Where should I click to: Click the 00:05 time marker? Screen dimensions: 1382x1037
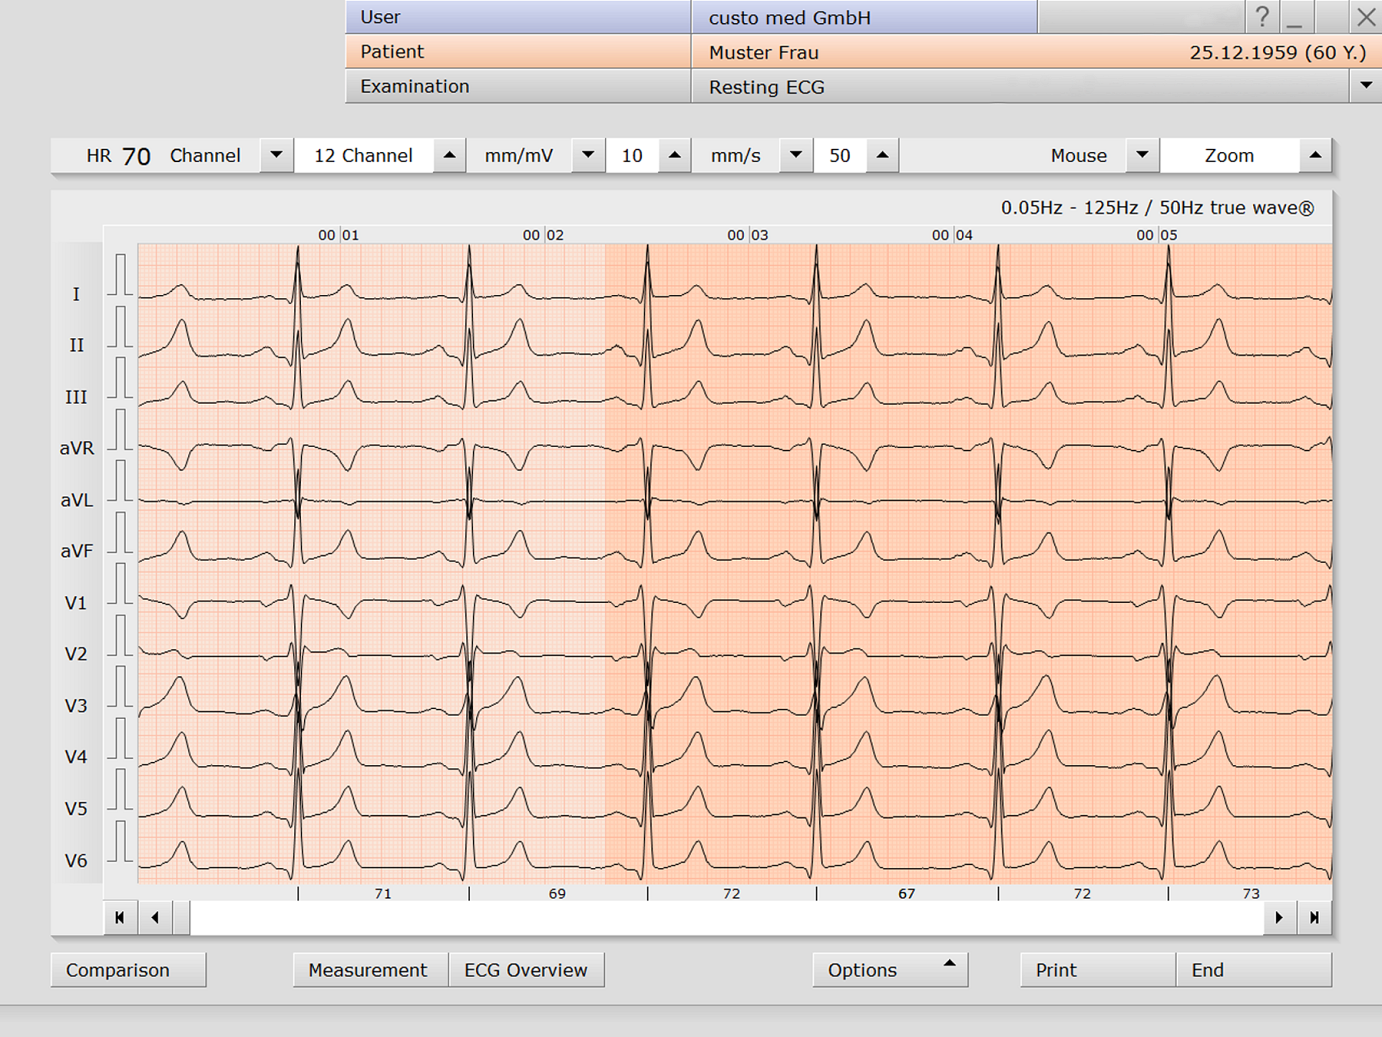tap(1157, 235)
